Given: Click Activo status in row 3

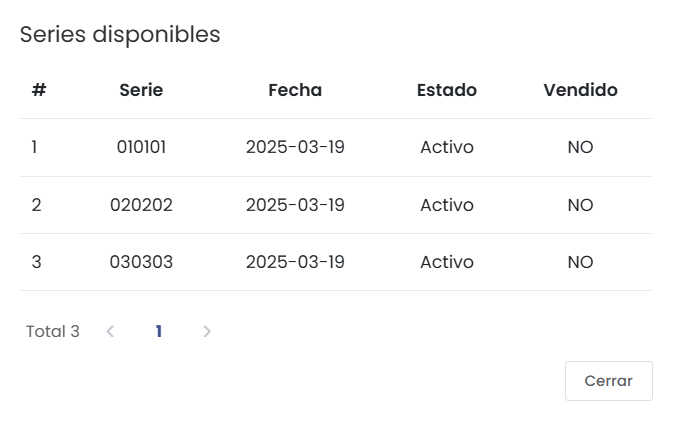Looking at the screenshot, I should (447, 262).
